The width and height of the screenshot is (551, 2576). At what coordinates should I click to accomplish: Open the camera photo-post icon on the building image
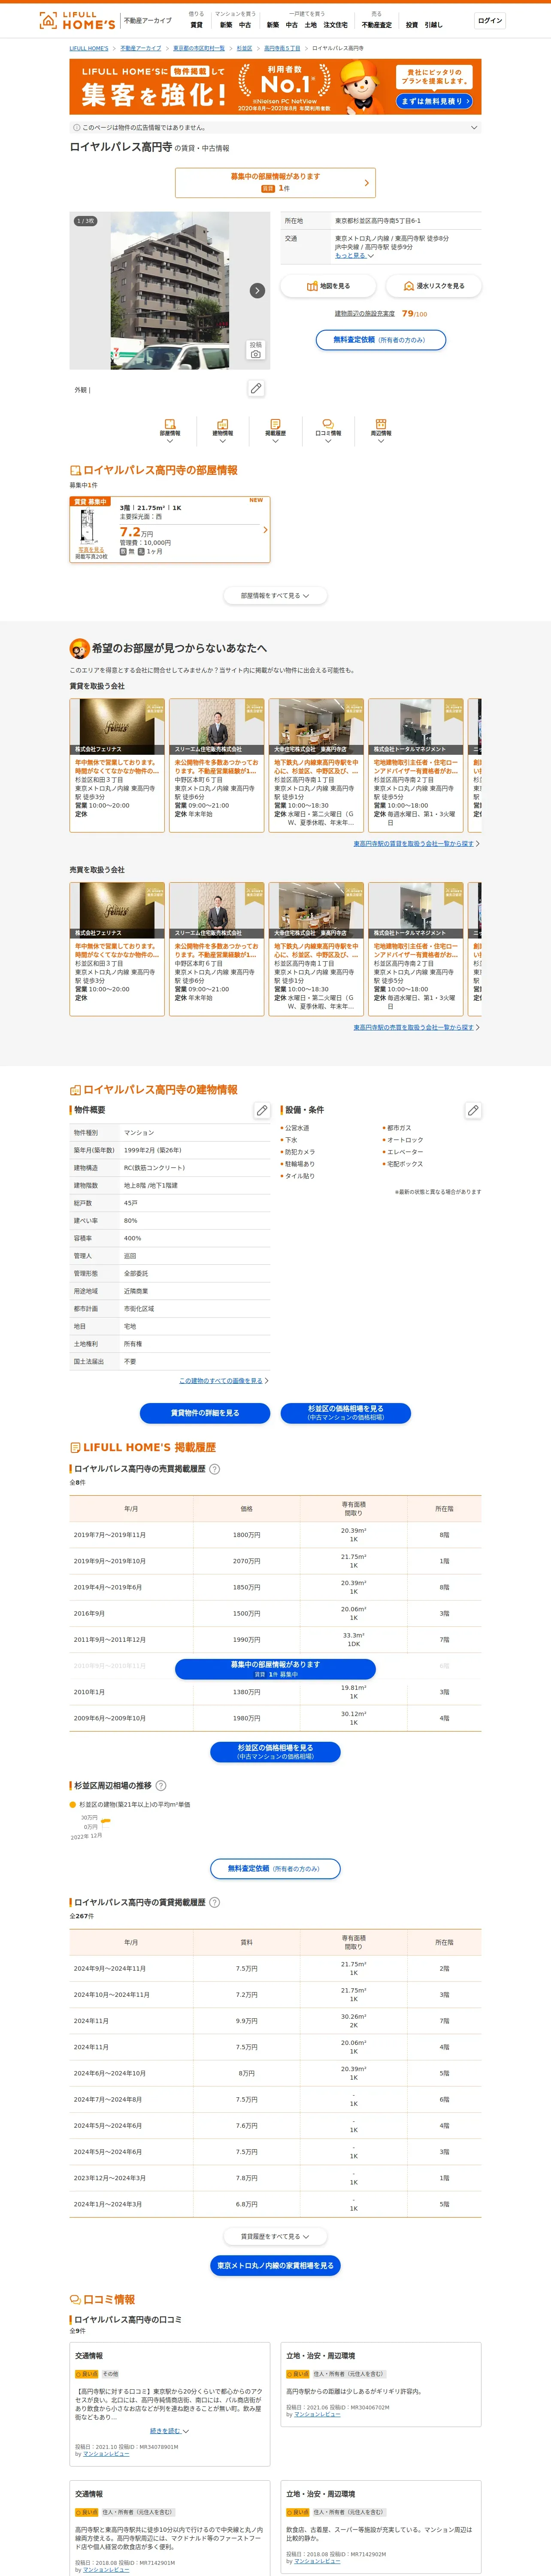[256, 350]
